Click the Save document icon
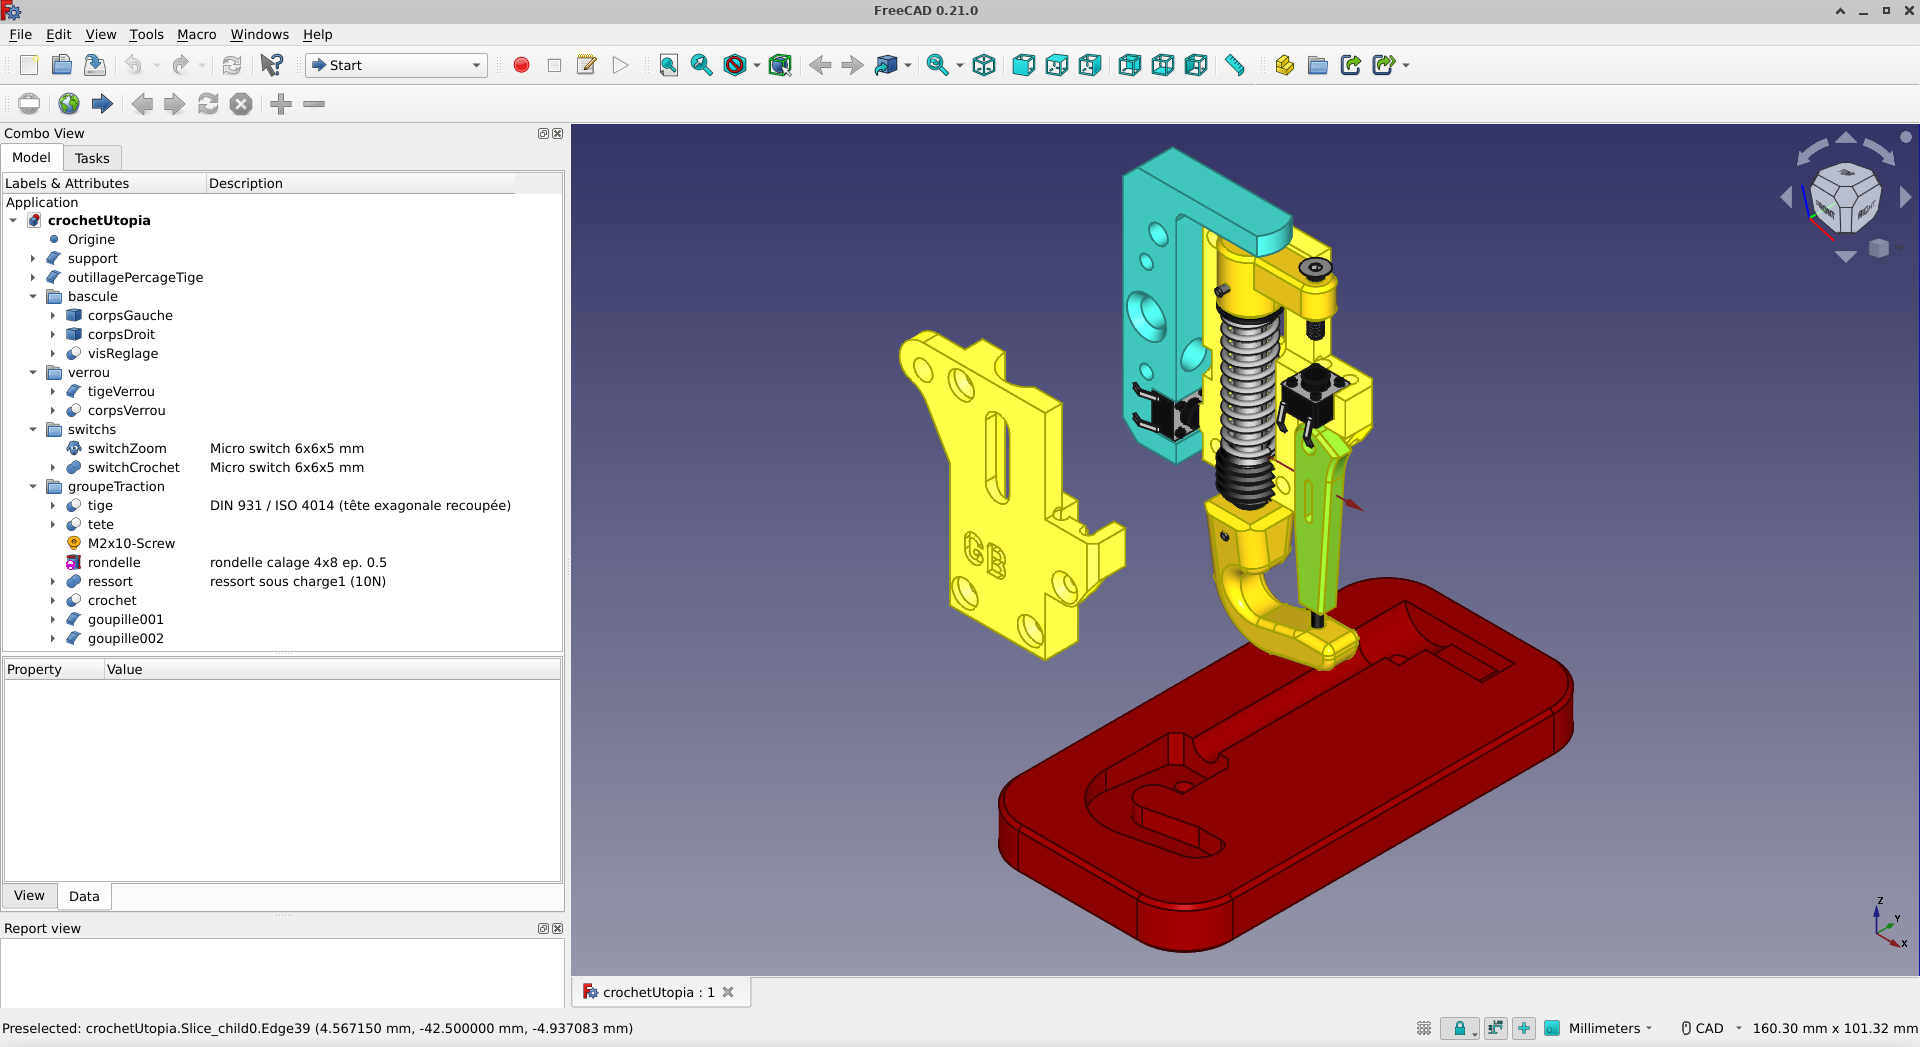 [x=95, y=65]
